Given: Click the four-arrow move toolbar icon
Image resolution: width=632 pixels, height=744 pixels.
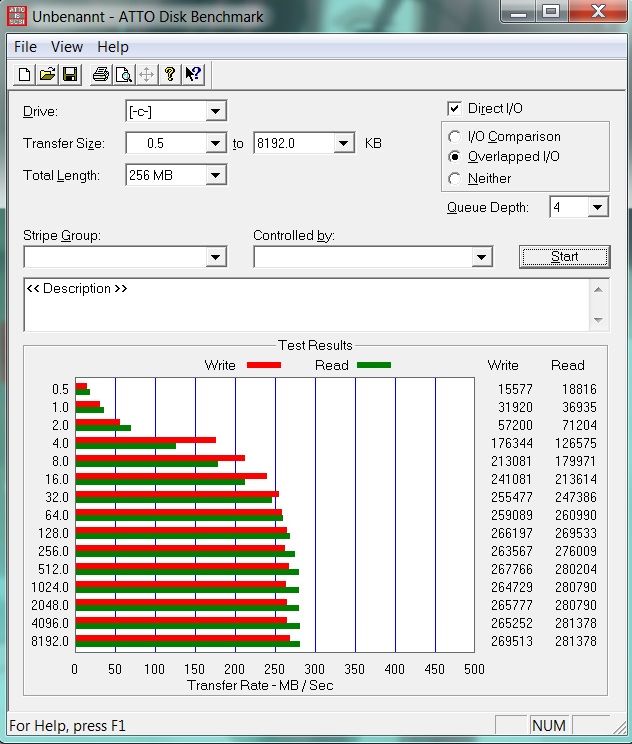Looking at the screenshot, I should pyautogui.click(x=147, y=74).
